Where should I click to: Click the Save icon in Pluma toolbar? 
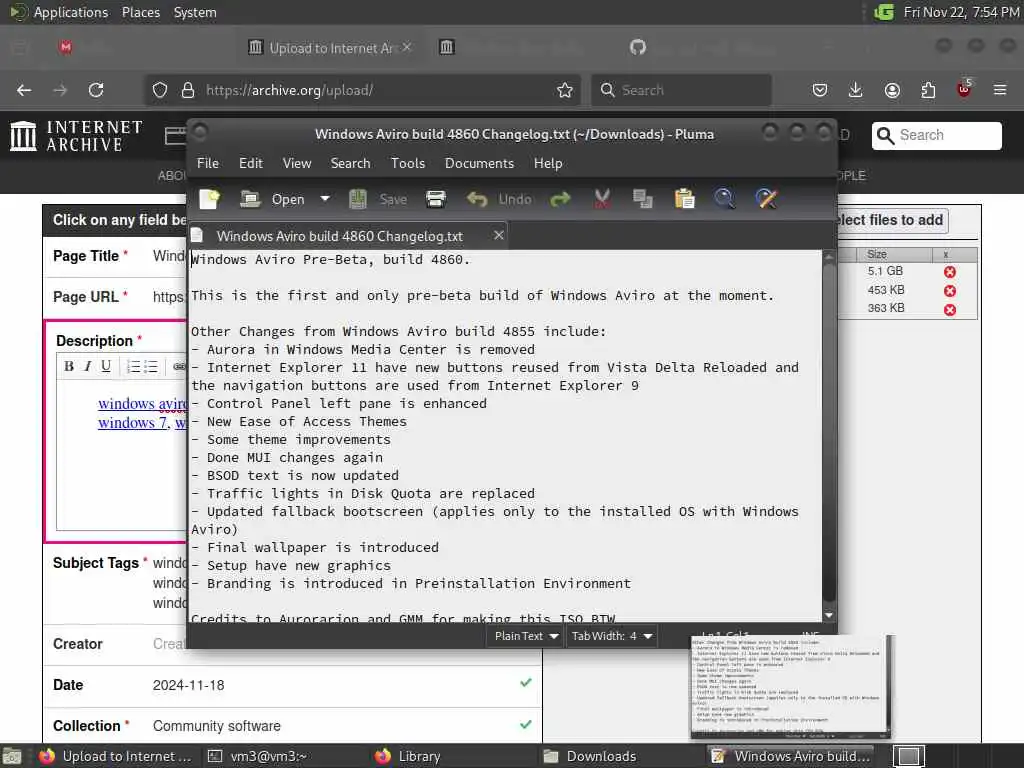[x=358, y=199]
